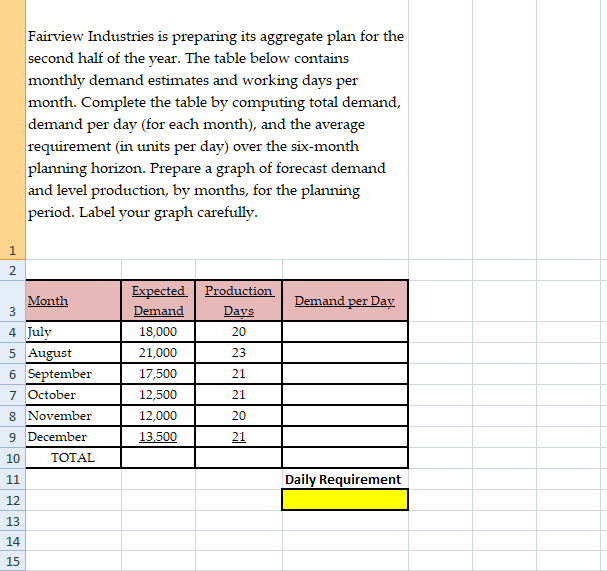Select August's empty Demand per Day cell
Image resolution: width=607 pixels, height=571 pixels.
click(345, 353)
